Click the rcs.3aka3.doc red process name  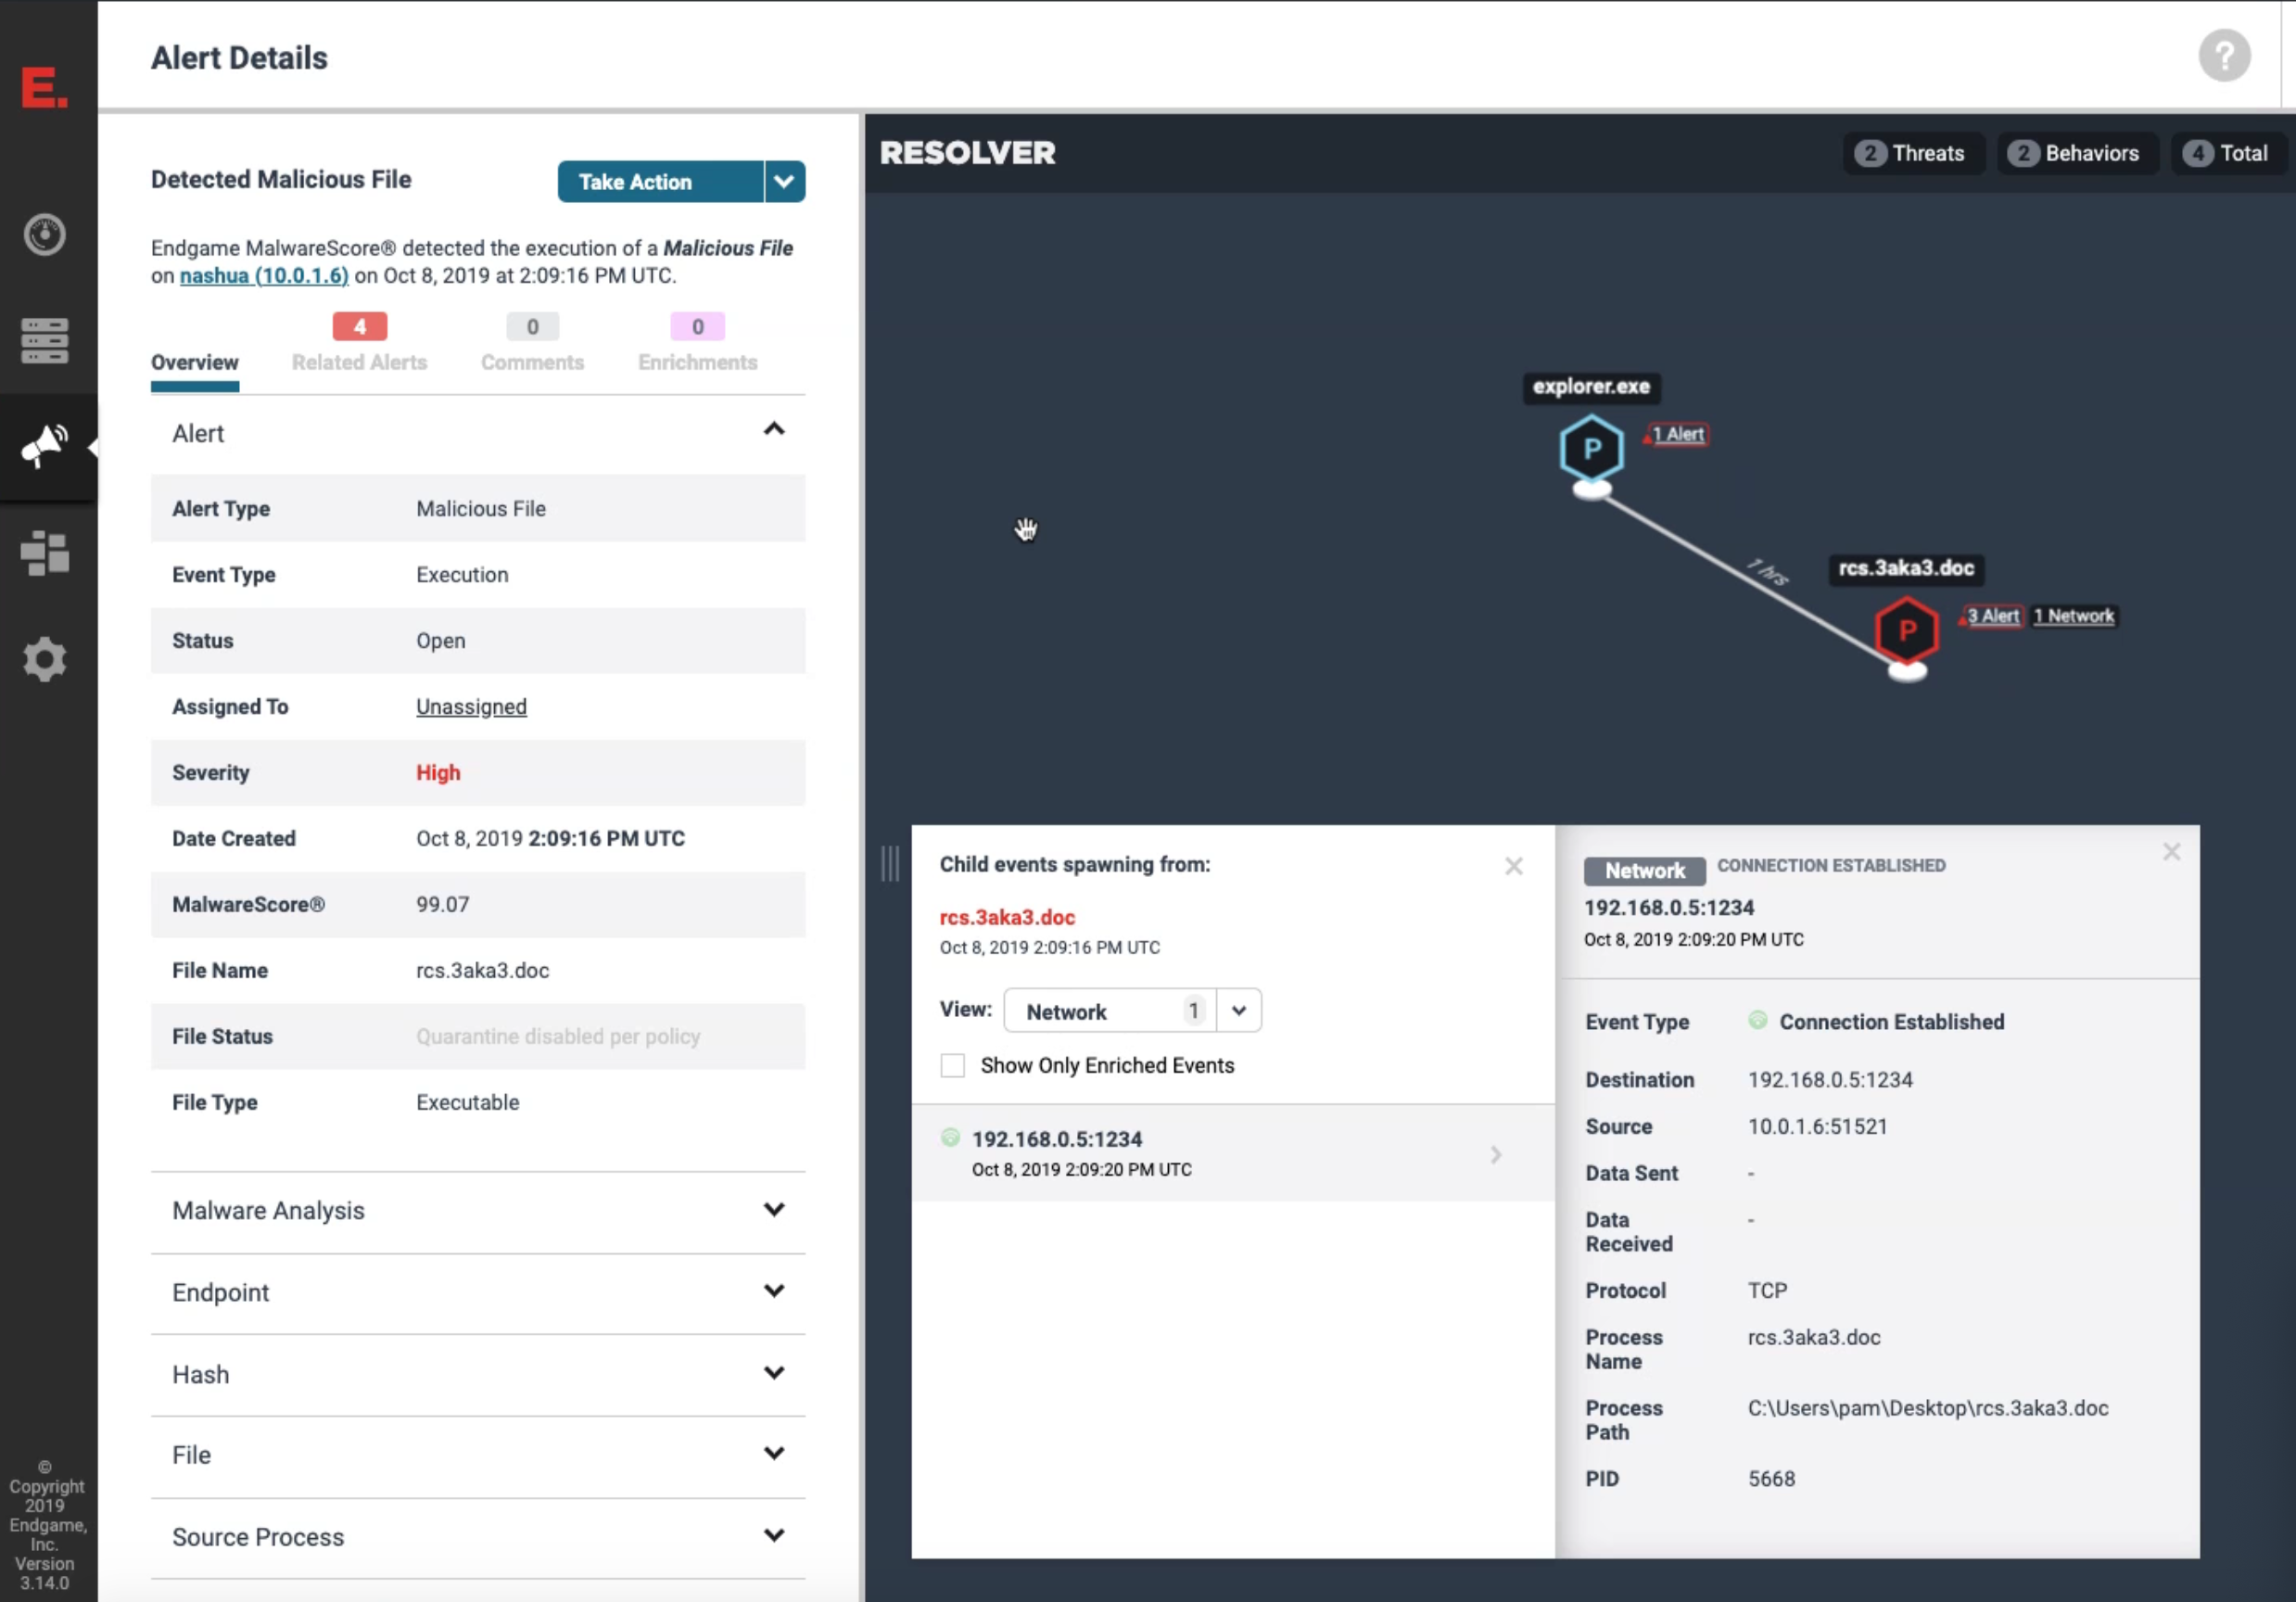coord(1007,918)
